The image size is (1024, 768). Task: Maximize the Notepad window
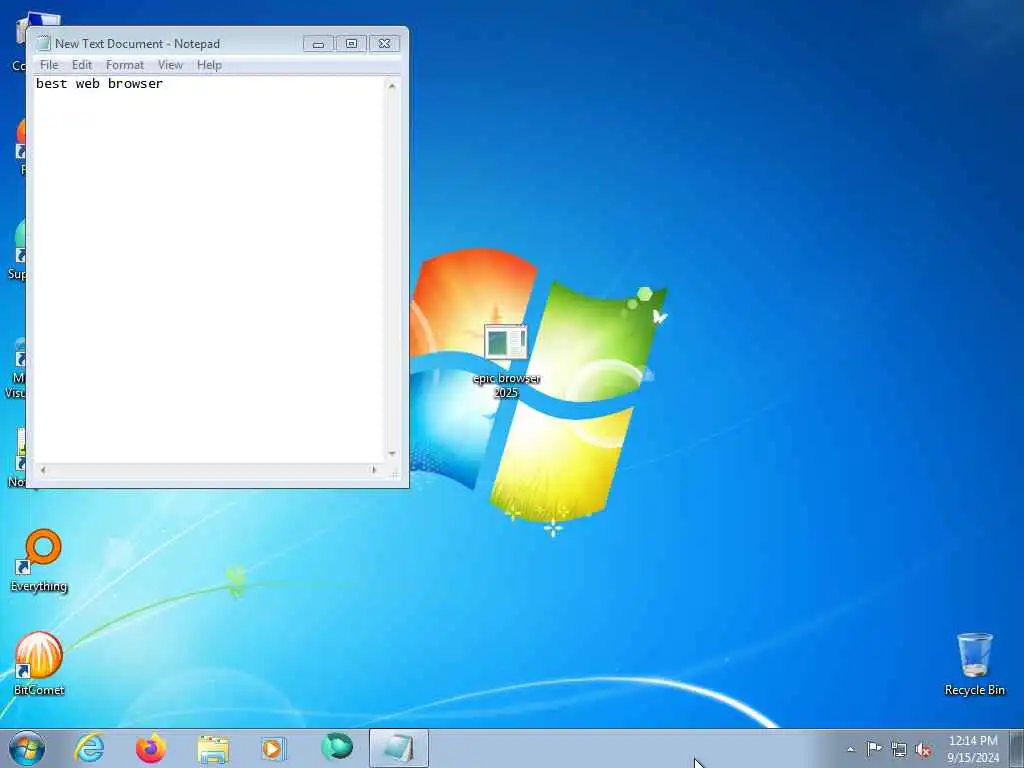[x=351, y=44]
